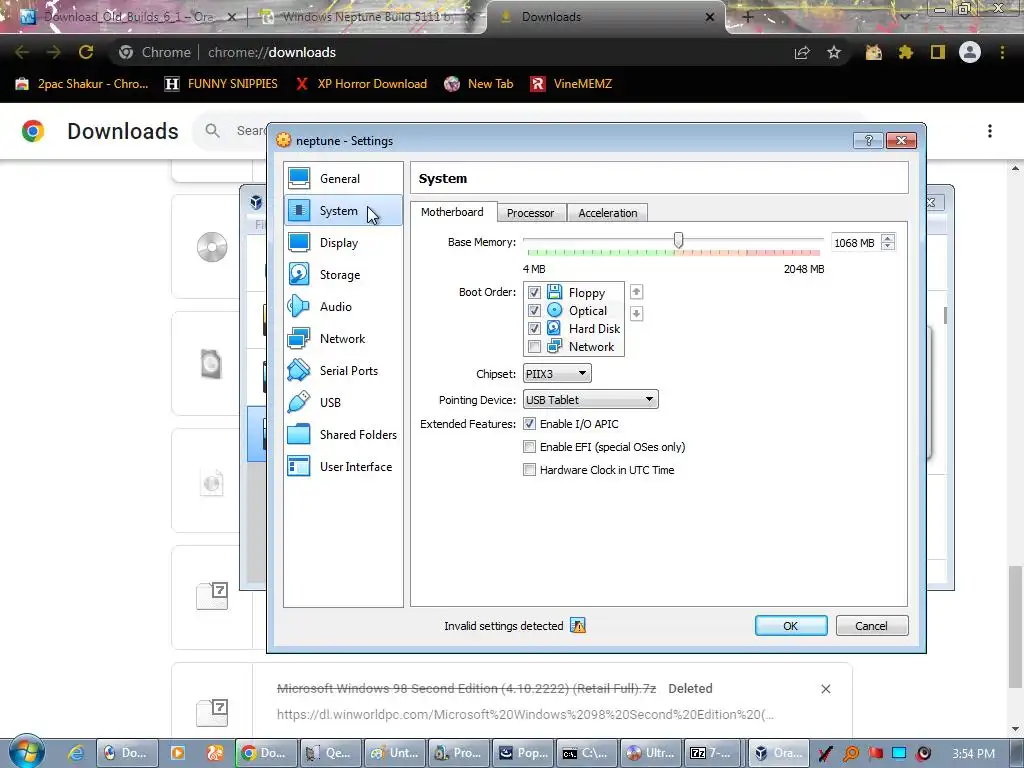Open Oracle VirtualBox taskbar button
This screenshot has height=768, width=1024.
778,753
